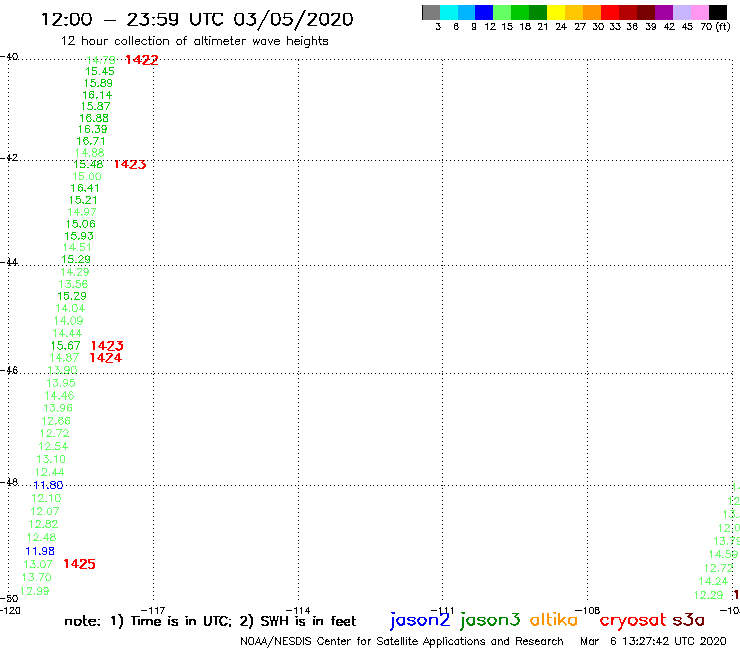This screenshot has width=740, height=650.
Task: Click the blue wave height value 11.80
Action: (48, 485)
